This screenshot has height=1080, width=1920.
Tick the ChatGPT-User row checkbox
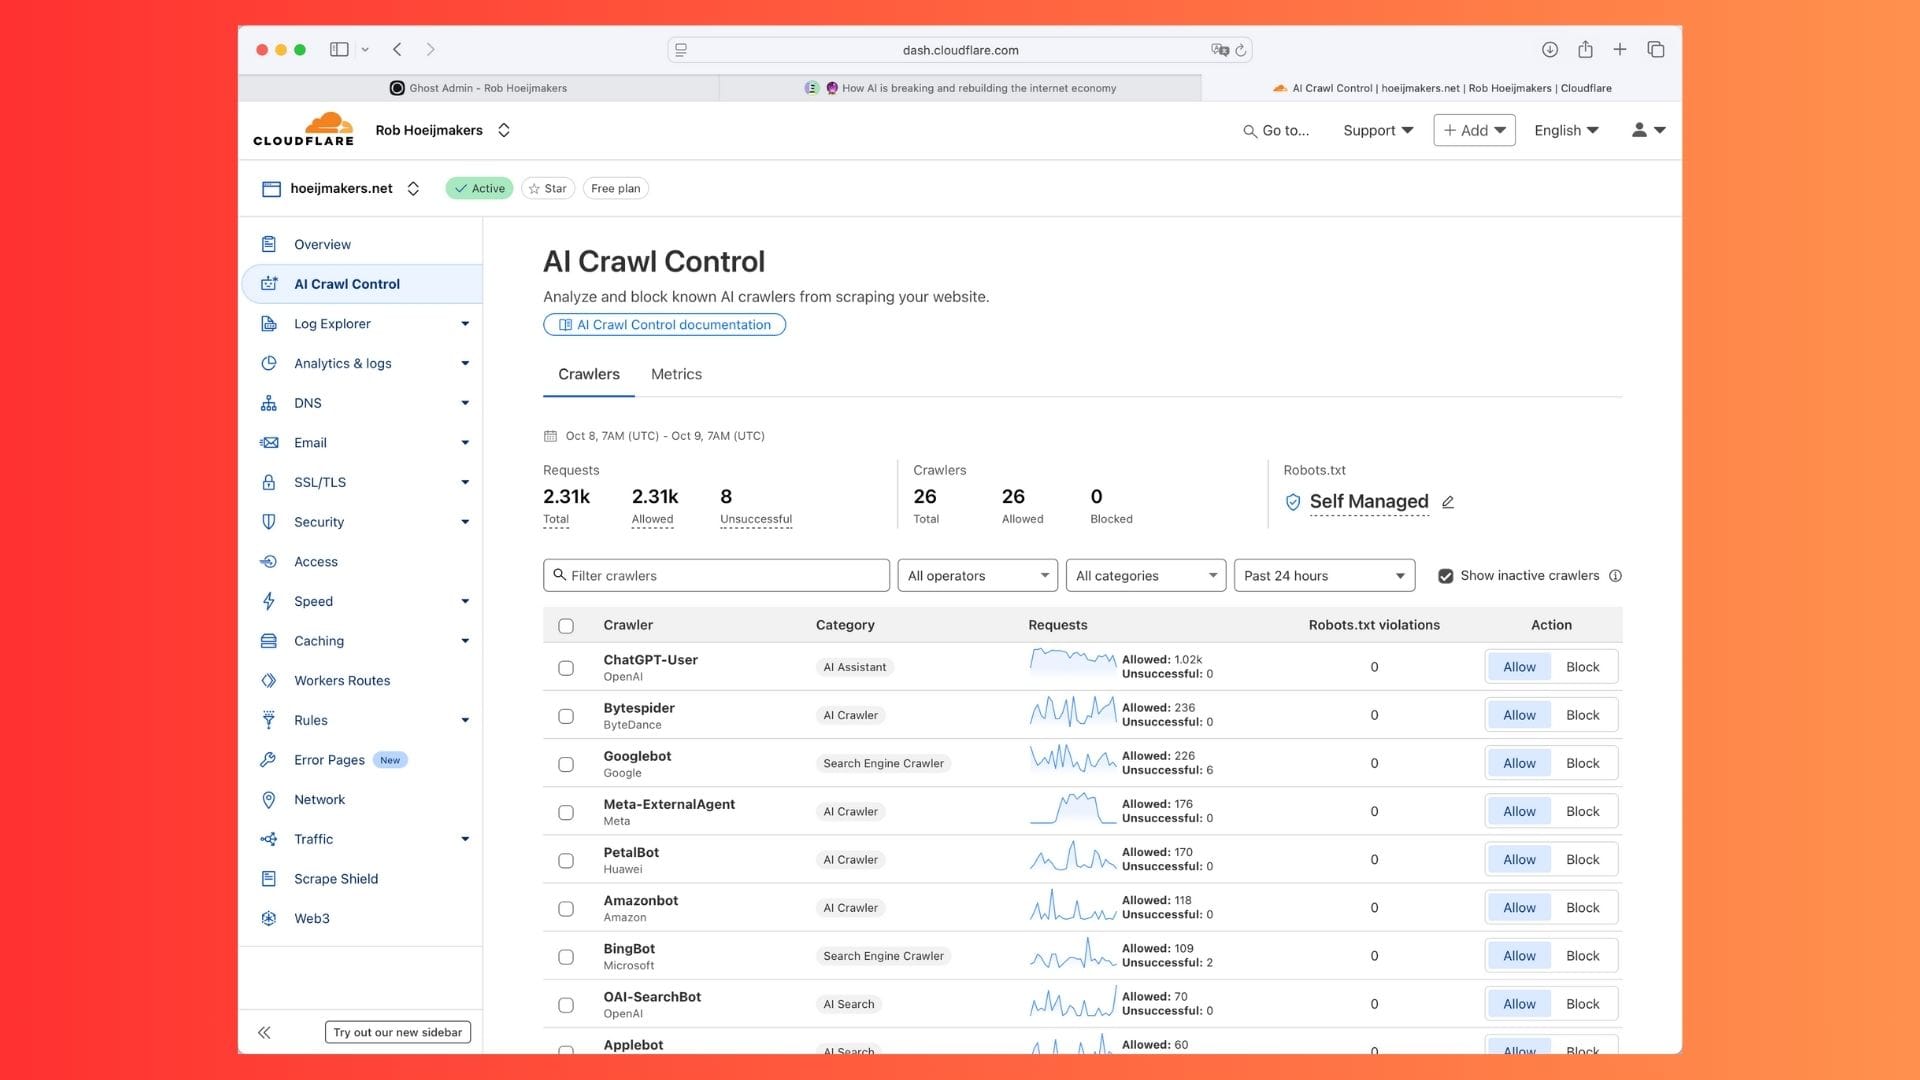click(566, 668)
